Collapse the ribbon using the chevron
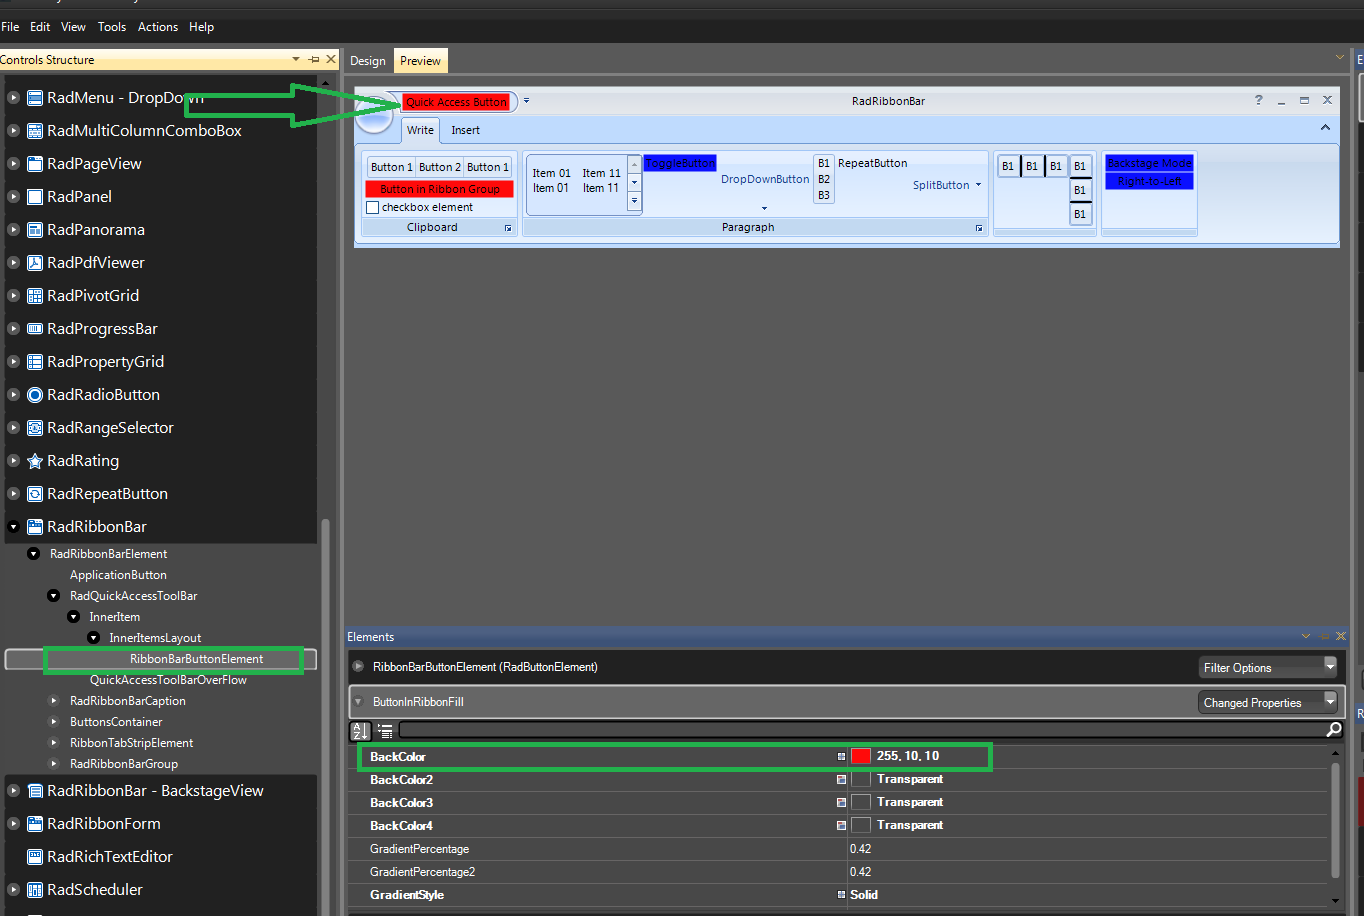This screenshot has width=1364, height=916. [1325, 128]
